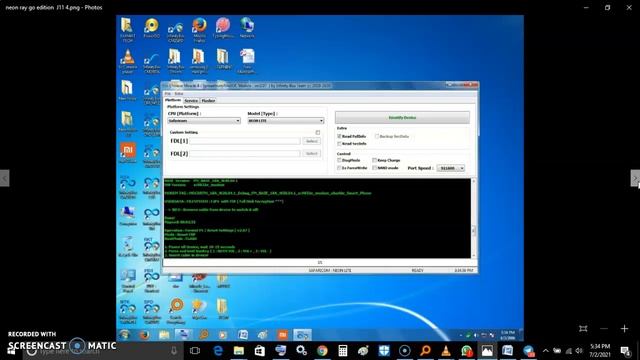
Task: Open the Mi orange desktop shortcut
Action: pyautogui.click(x=128, y=153)
